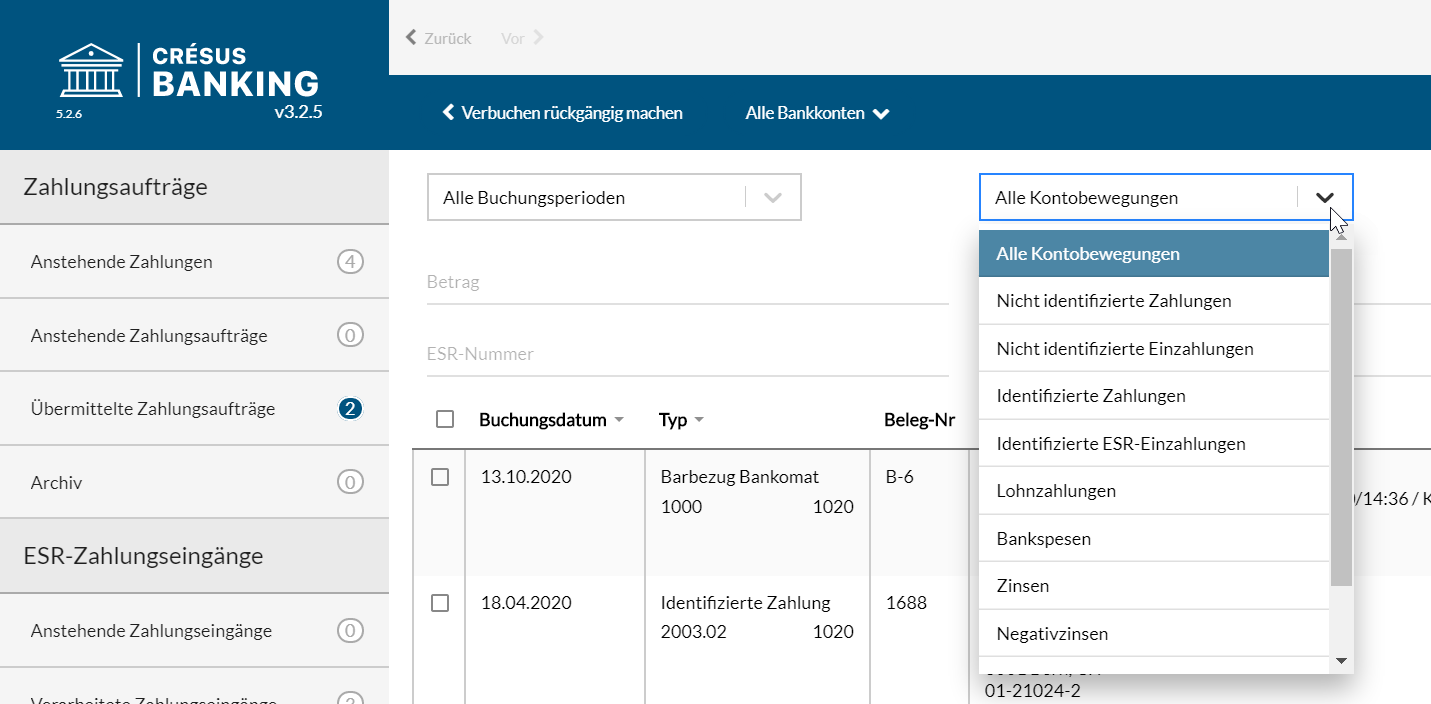1431x704 pixels.
Task: Click the count badge 4 for Anstehende Zahlungen
Action: point(350,262)
